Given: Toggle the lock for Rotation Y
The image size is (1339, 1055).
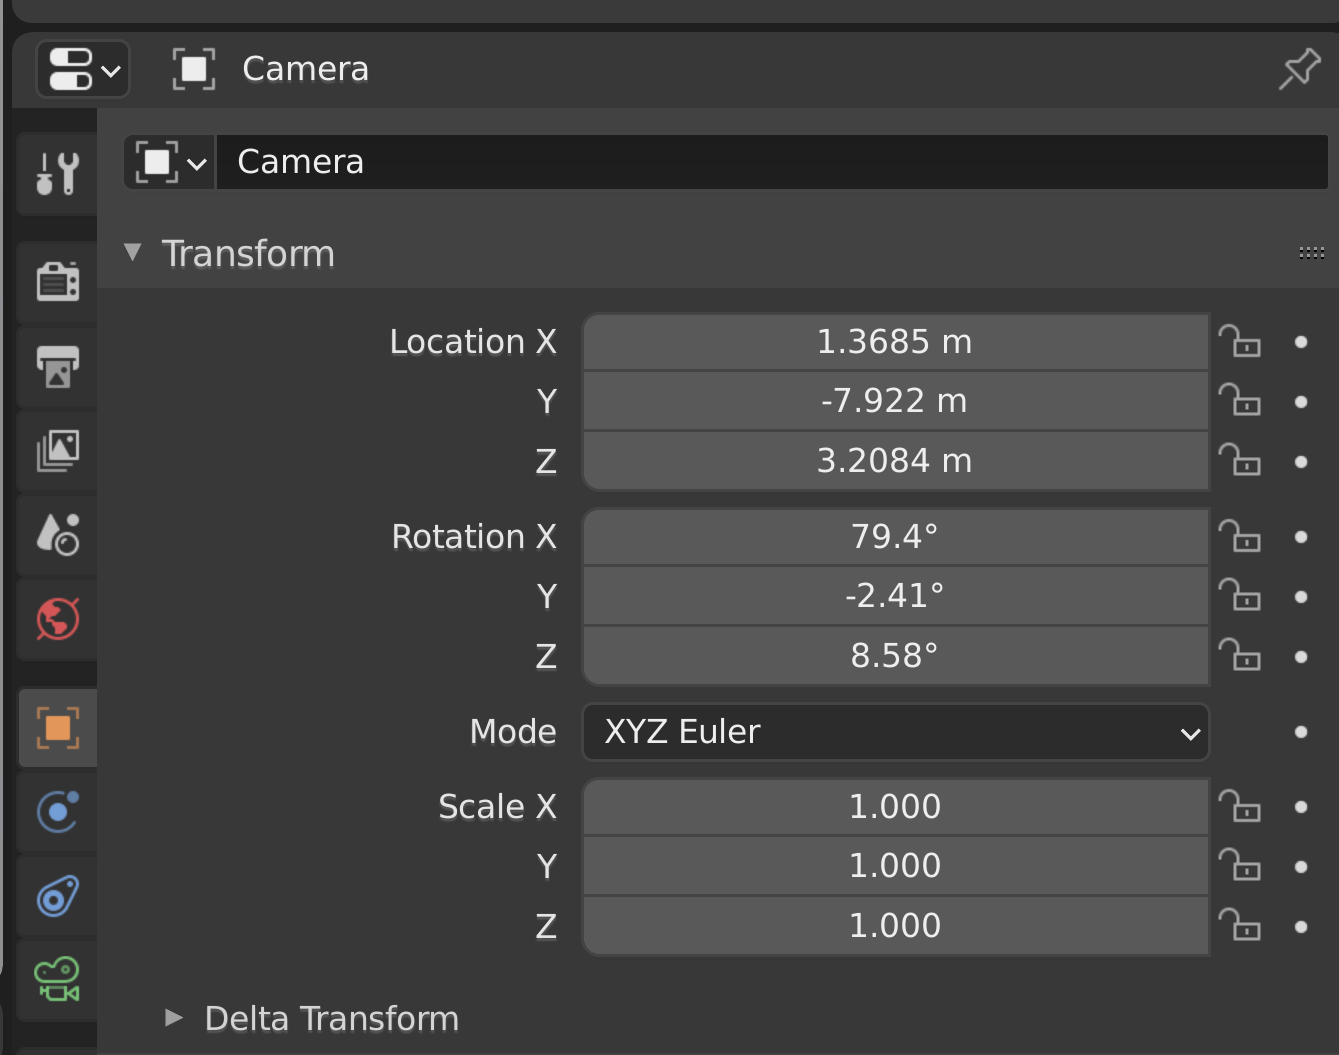Looking at the screenshot, I should [1240, 596].
